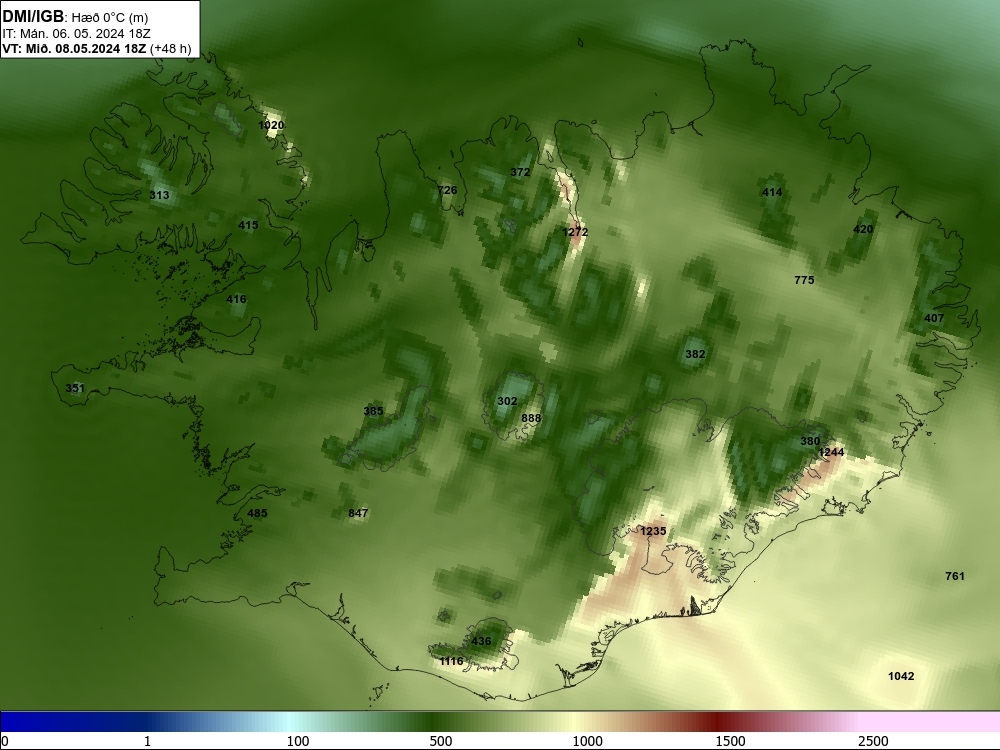Click the 415 value label
Image resolution: width=1000 pixels, height=750 pixels.
pos(248,225)
